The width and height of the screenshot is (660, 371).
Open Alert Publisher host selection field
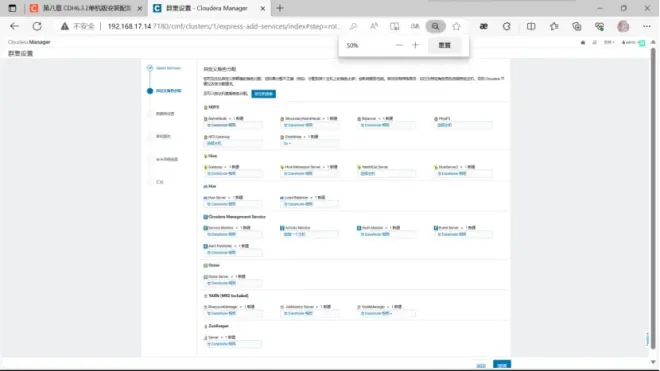233,253
